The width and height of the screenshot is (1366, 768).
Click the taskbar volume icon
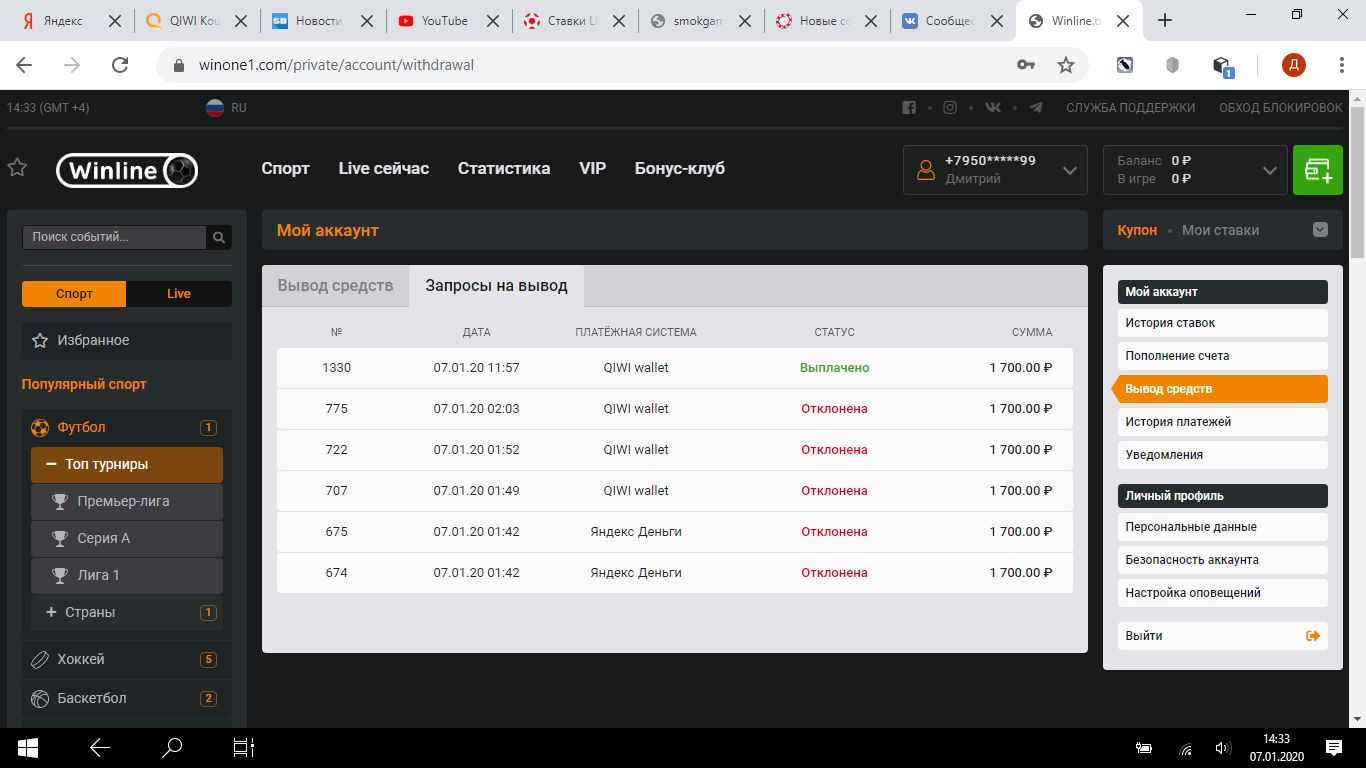(1222, 748)
